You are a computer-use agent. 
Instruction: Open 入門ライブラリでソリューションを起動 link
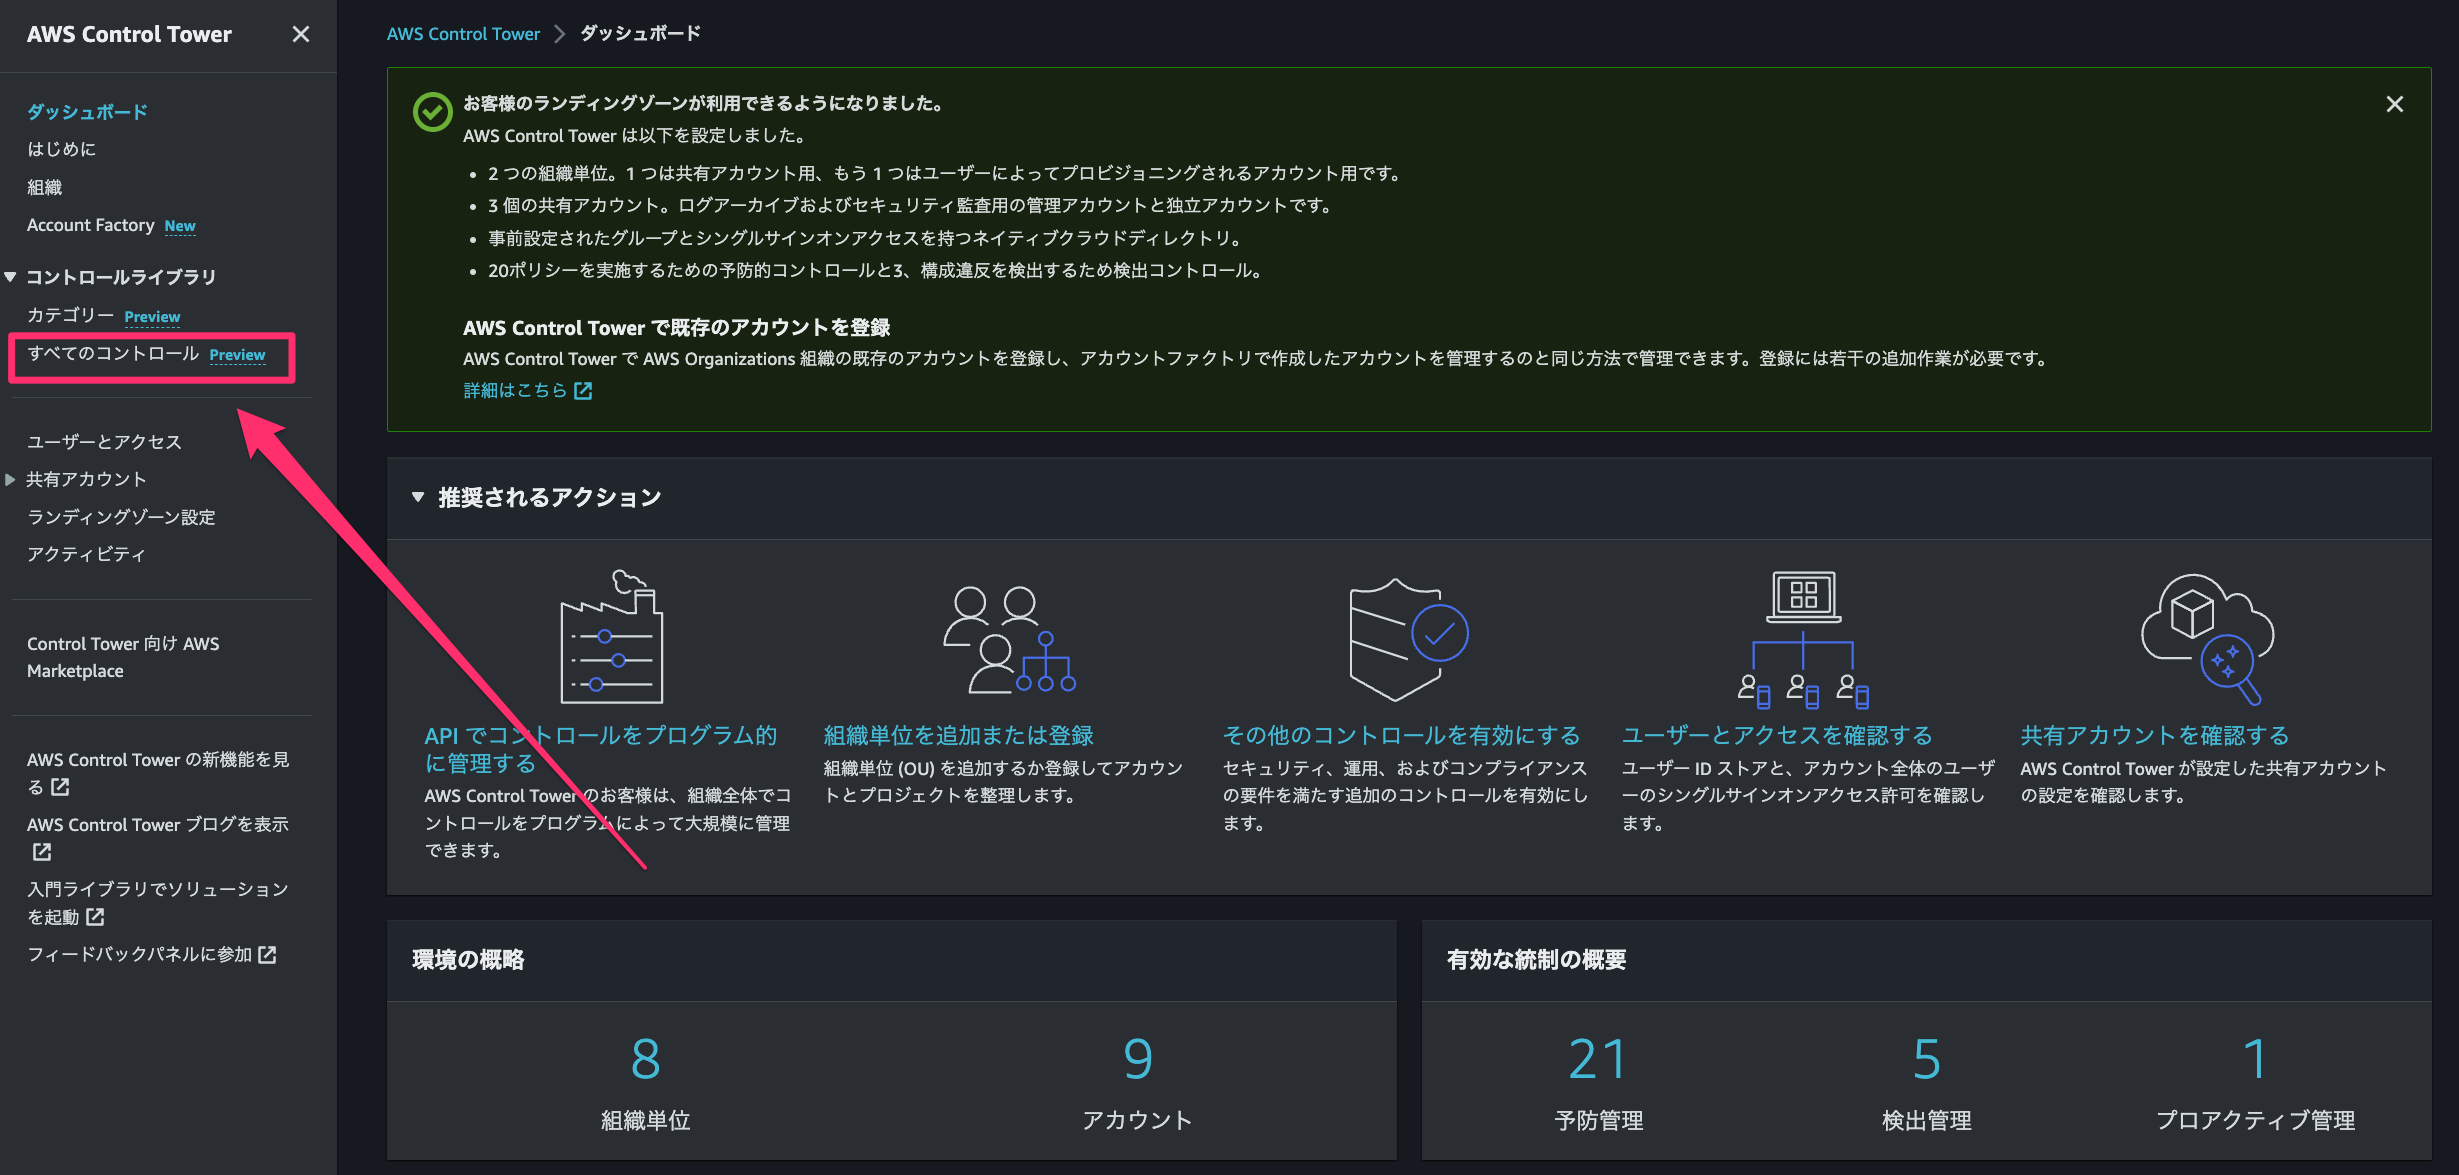(158, 902)
